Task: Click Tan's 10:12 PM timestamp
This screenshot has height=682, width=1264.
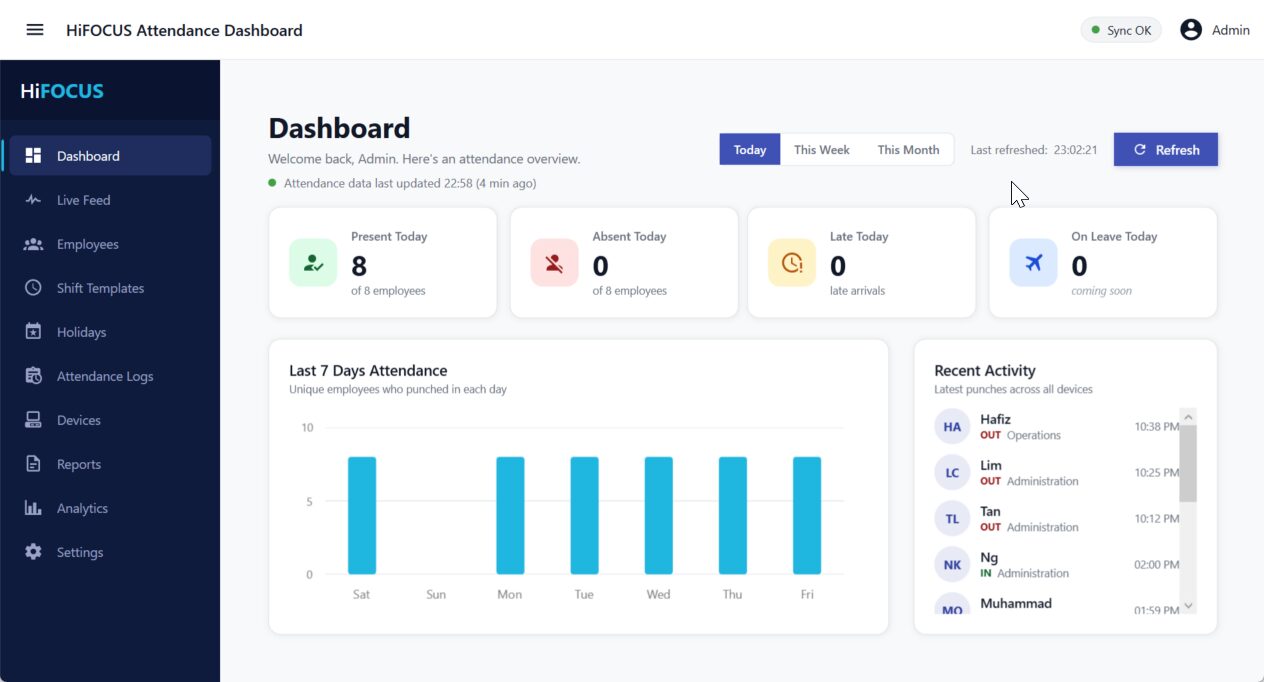Action: click(x=1157, y=519)
